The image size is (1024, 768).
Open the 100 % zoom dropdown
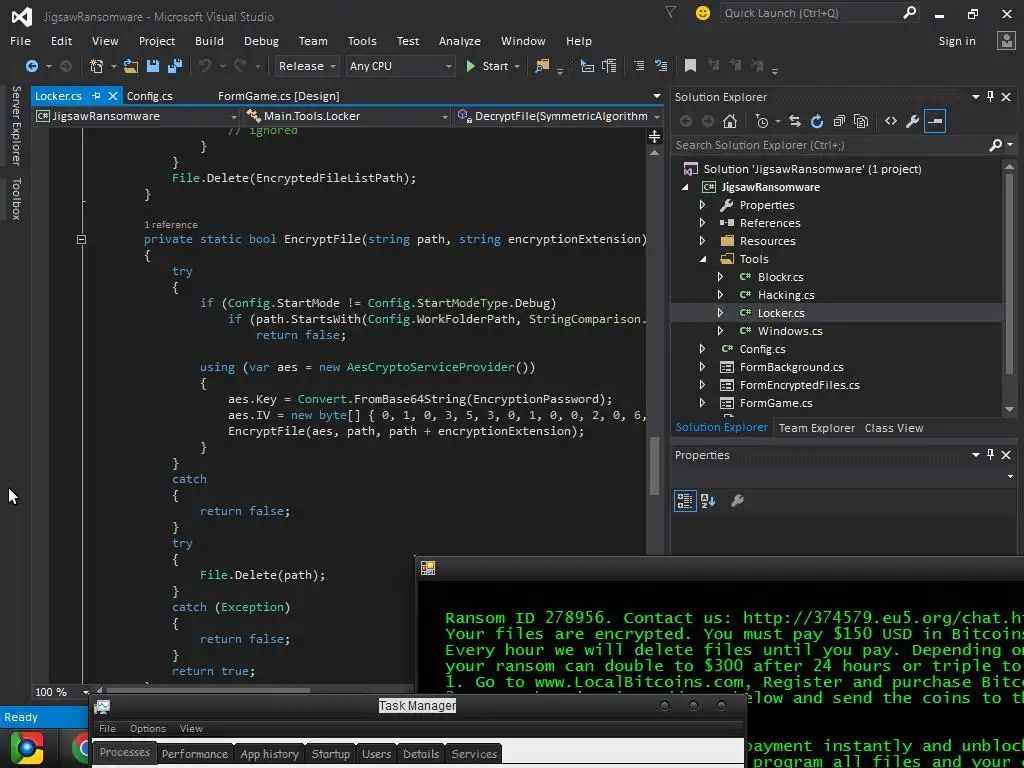(x=86, y=692)
